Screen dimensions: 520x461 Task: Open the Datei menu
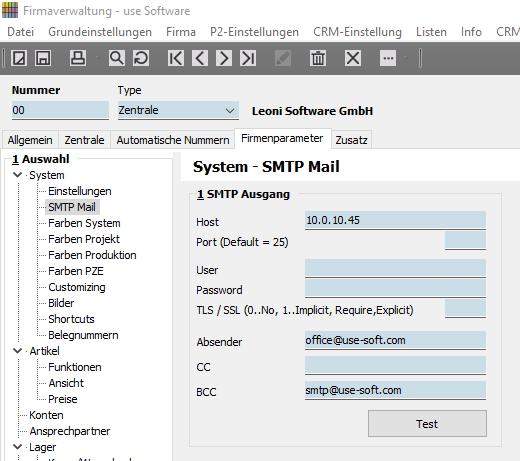pyautogui.click(x=21, y=32)
